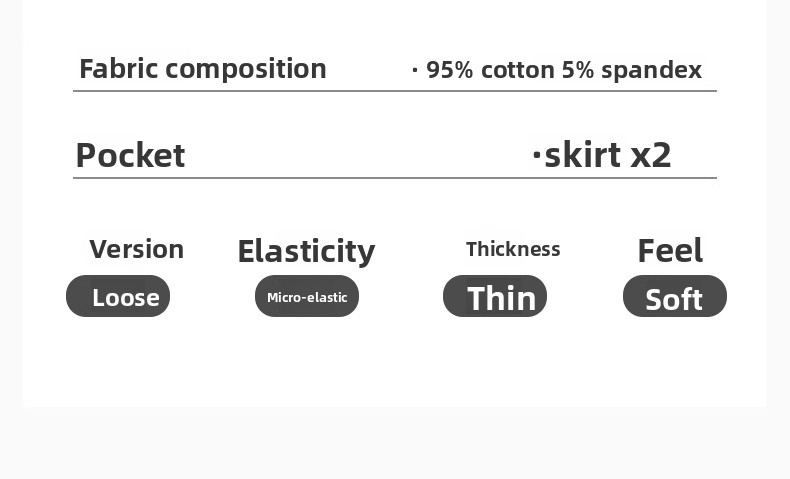Click the 95% cotton text
The width and height of the screenshot is (790, 479).
point(490,70)
